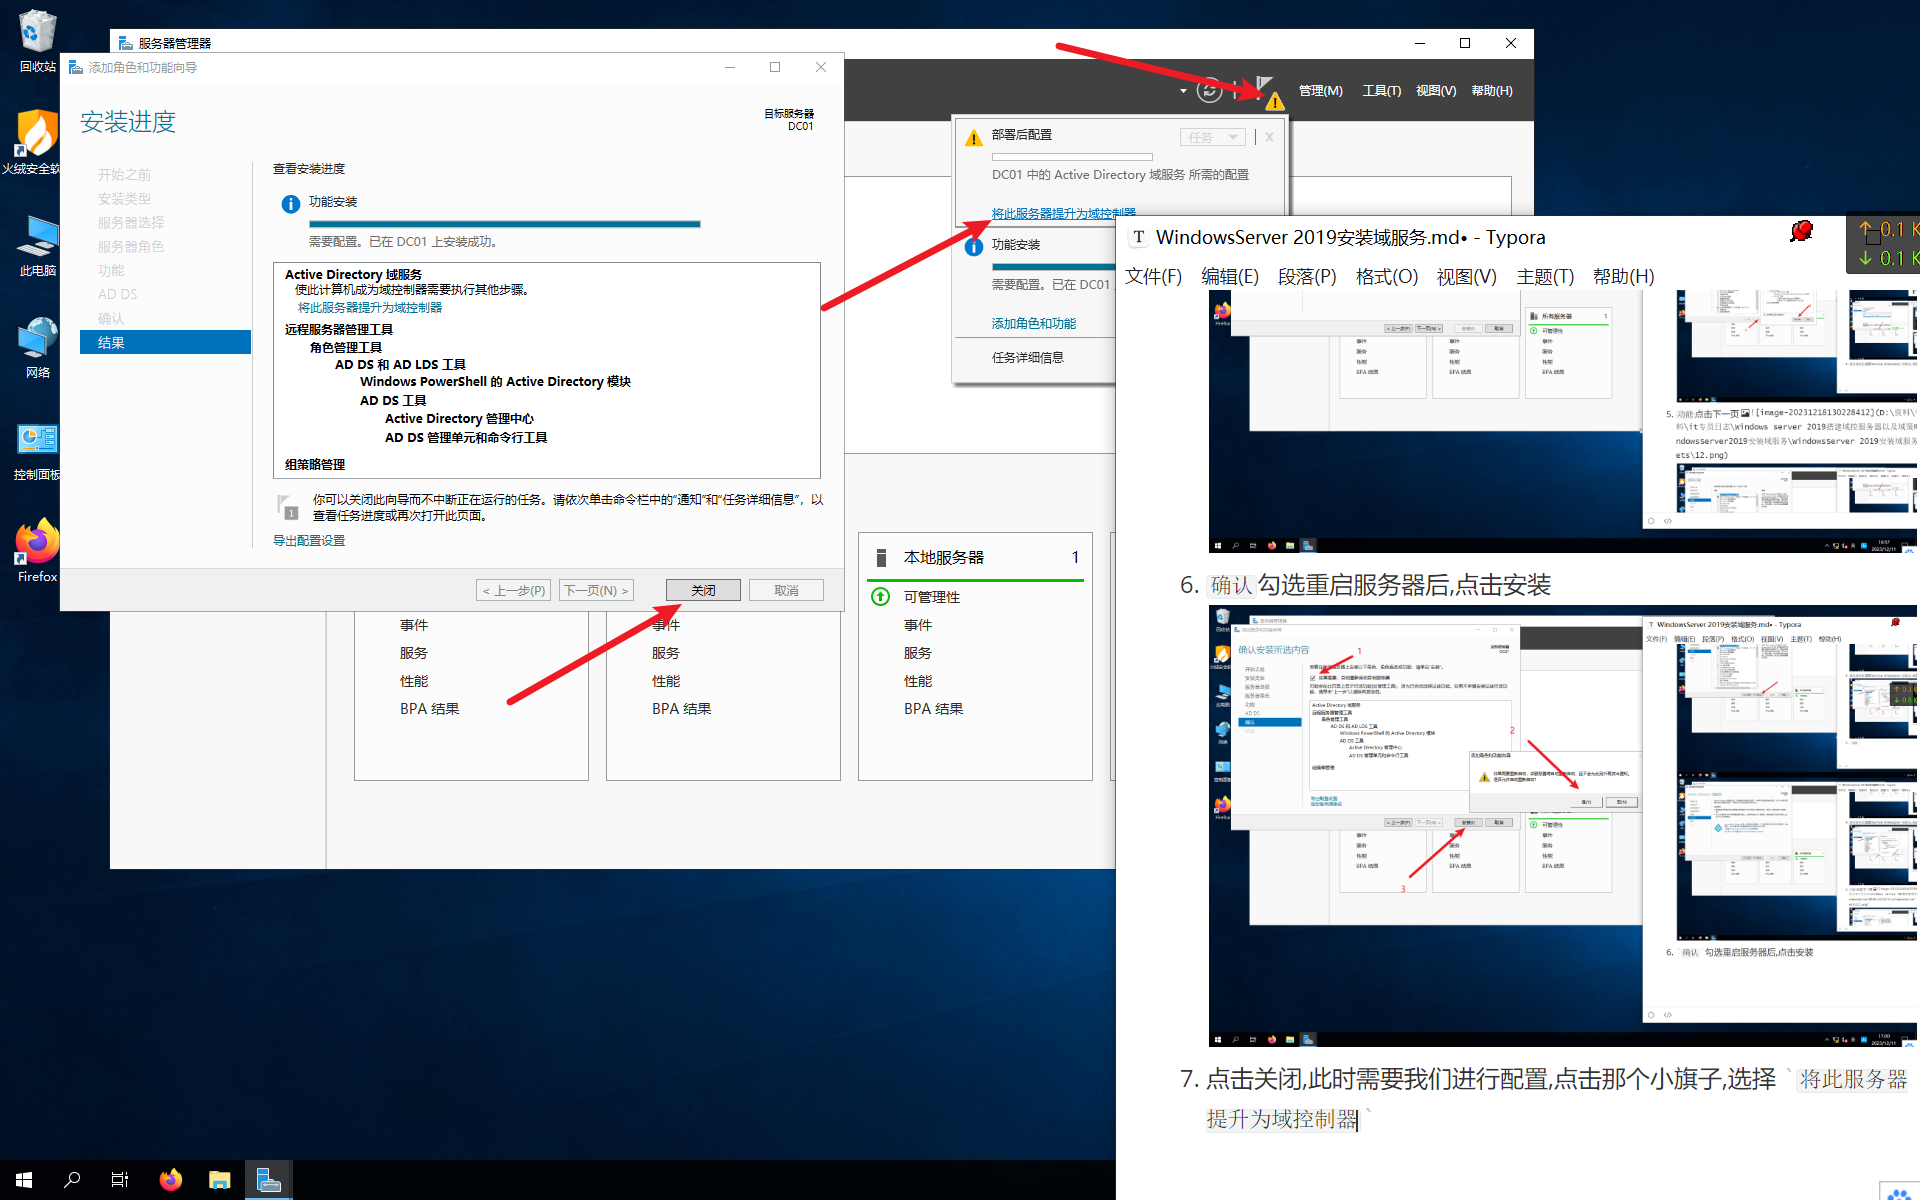Screen dimensions: 1920x1200
Task: Click the Server Manager refresh icon
Action: [x=1209, y=91]
